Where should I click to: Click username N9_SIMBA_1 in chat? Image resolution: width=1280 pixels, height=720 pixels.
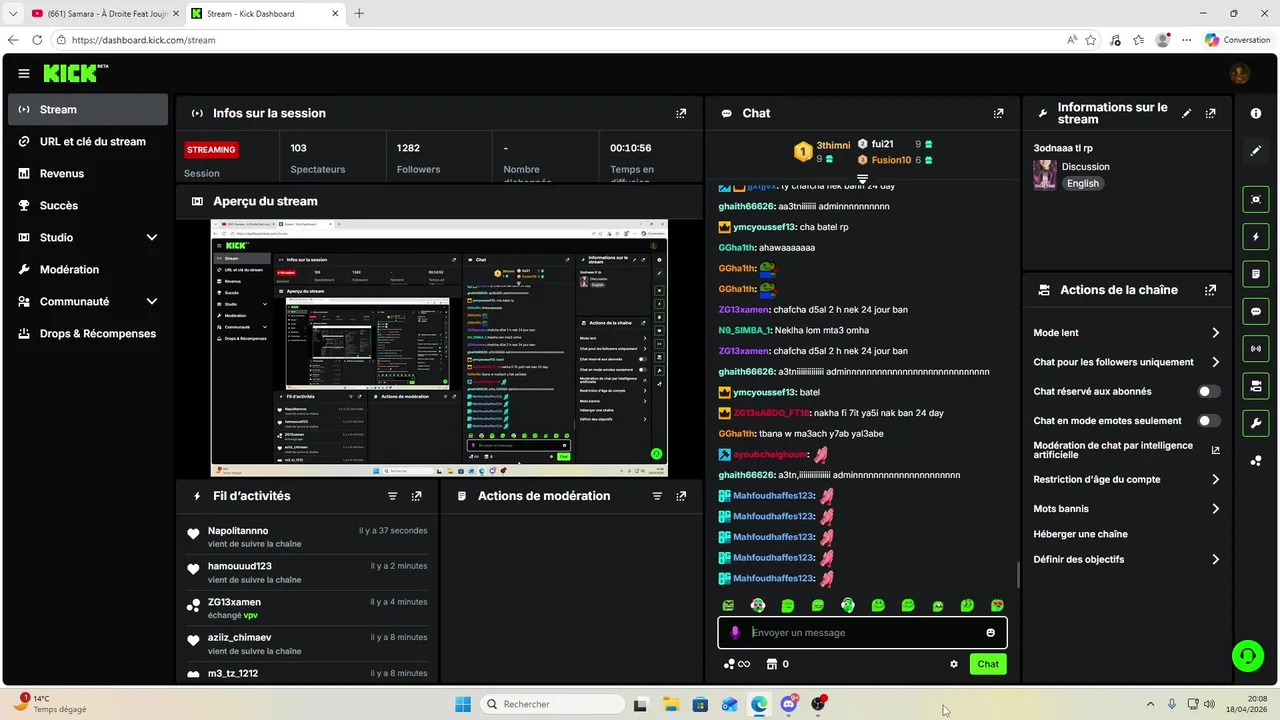pyautogui.click(x=745, y=330)
